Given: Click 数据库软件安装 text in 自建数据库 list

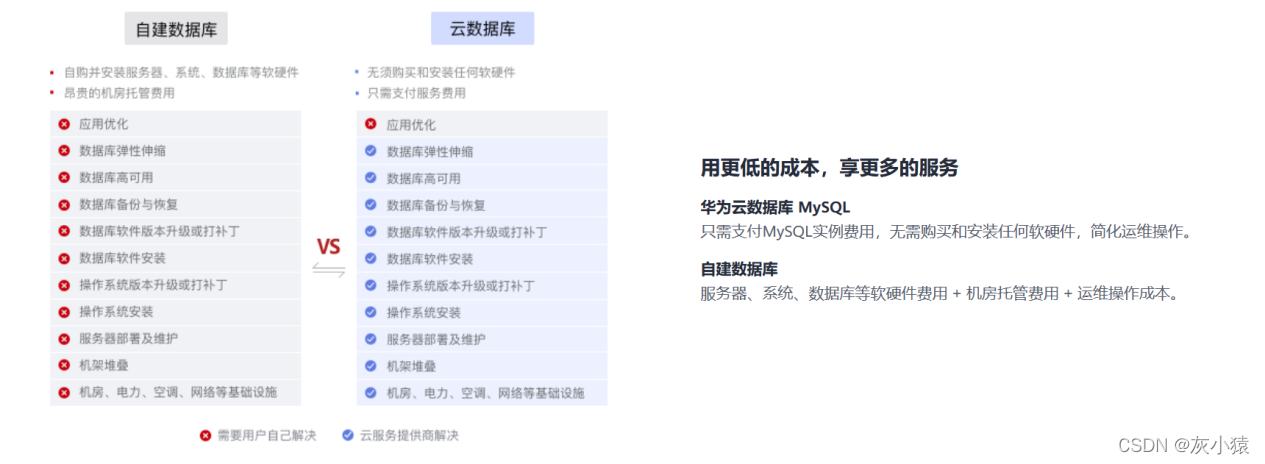Looking at the screenshot, I should coord(123,258).
